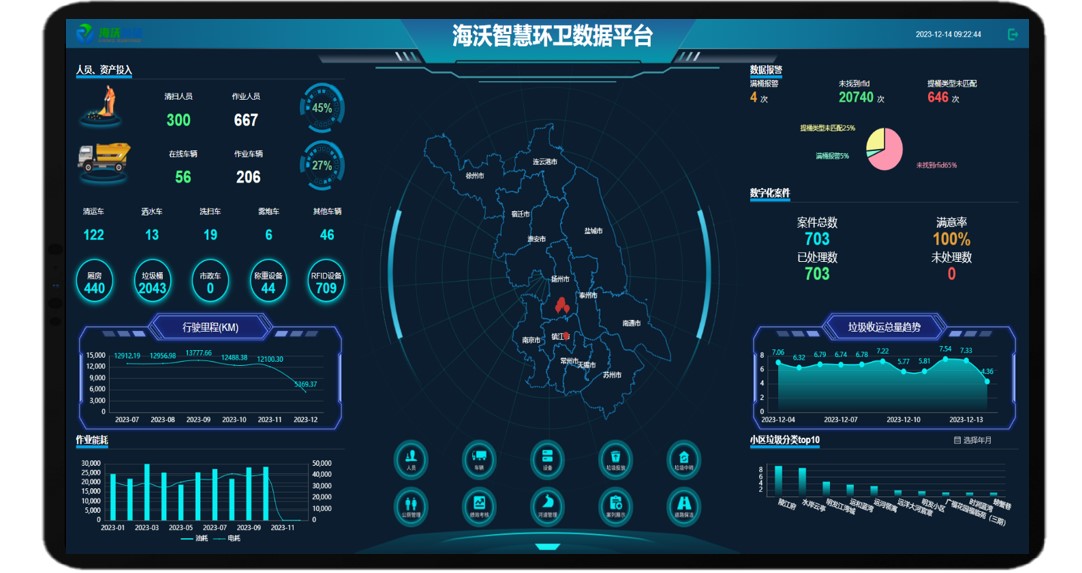Click the 20740 未找到rfid alarm count
The width and height of the screenshot is (1082, 573).
(856, 97)
